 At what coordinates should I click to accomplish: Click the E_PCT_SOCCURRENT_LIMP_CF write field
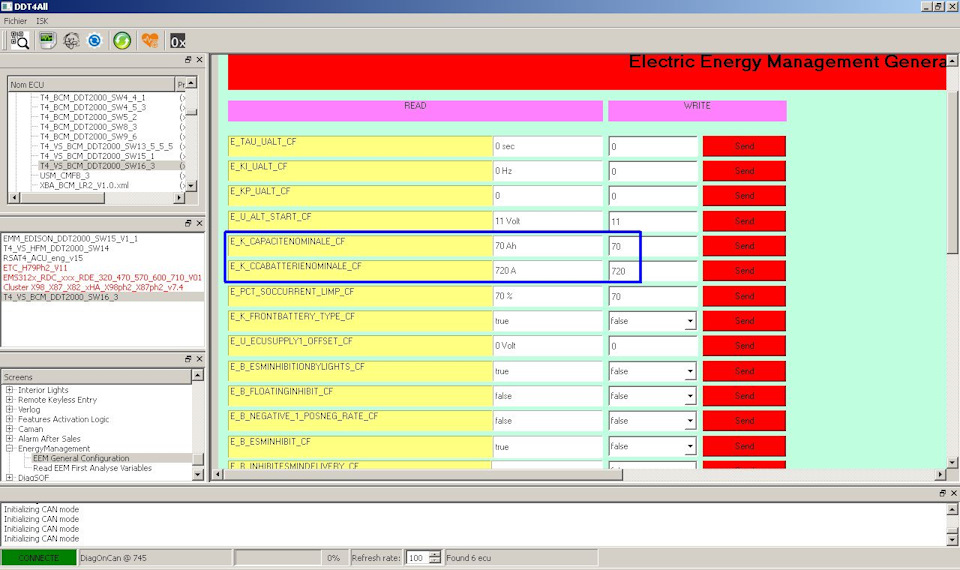point(653,296)
